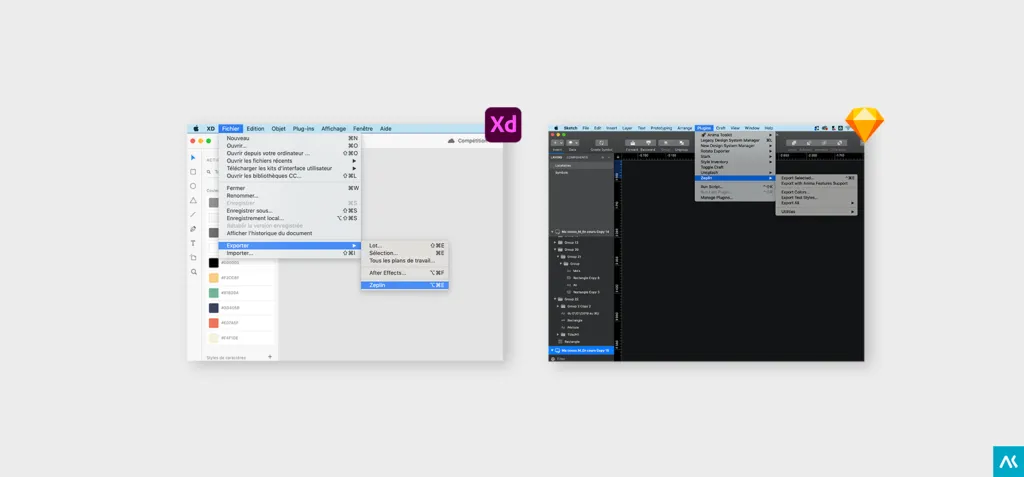Select the Pen tool in XD toolbar
The image size is (1024, 477).
(x=193, y=229)
